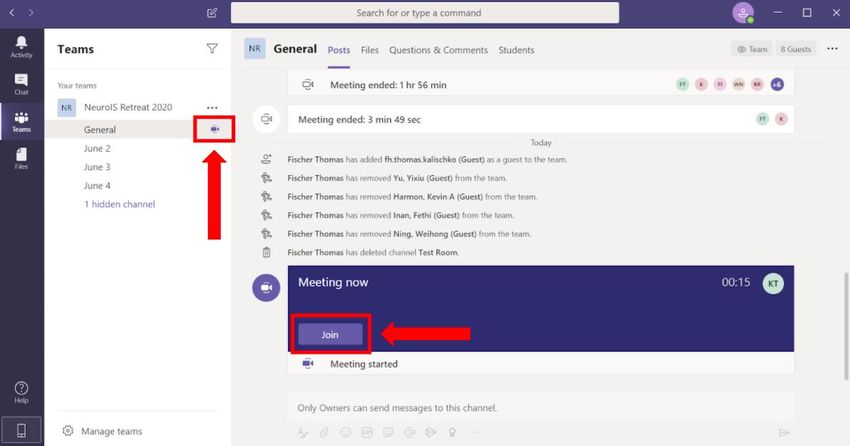Select the June 3 channel

[97, 167]
